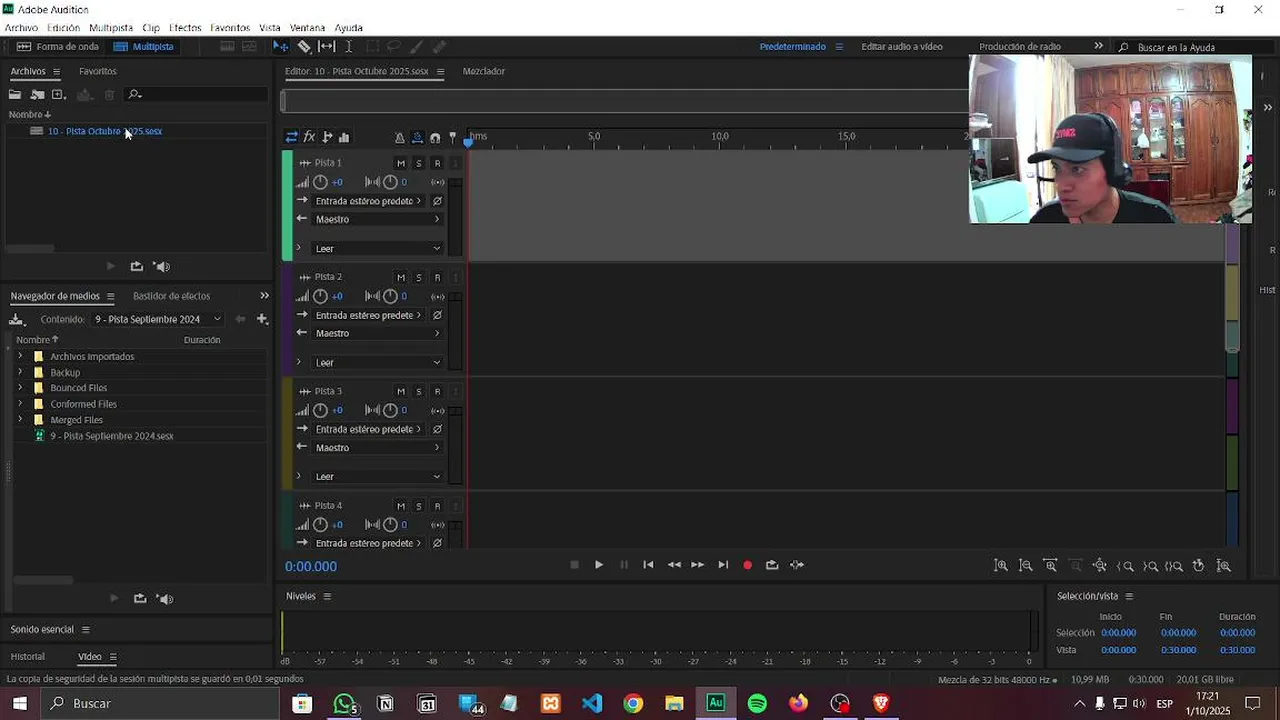Expand Pista 3 automation lanes arrow
Viewport: 1280px width, 720px height.
pyautogui.click(x=298, y=476)
